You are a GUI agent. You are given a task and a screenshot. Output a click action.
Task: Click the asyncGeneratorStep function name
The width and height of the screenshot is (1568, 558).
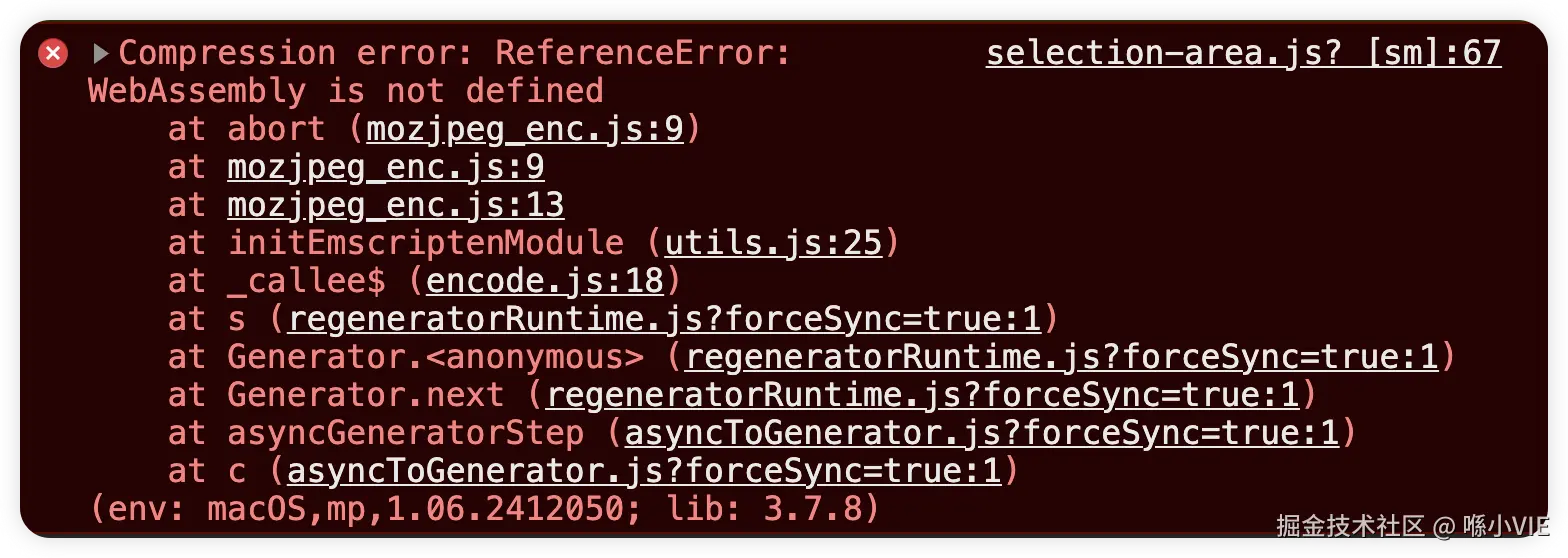[x=405, y=433]
